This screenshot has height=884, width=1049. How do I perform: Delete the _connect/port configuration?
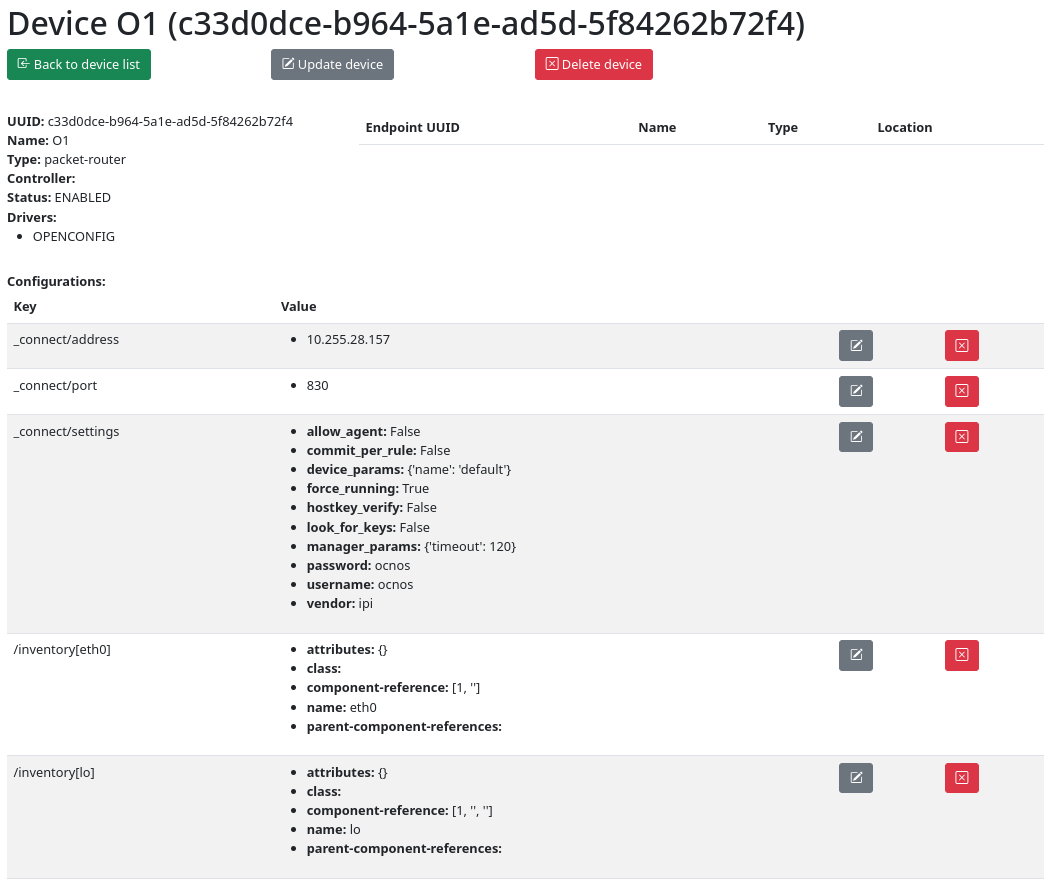point(961,391)
